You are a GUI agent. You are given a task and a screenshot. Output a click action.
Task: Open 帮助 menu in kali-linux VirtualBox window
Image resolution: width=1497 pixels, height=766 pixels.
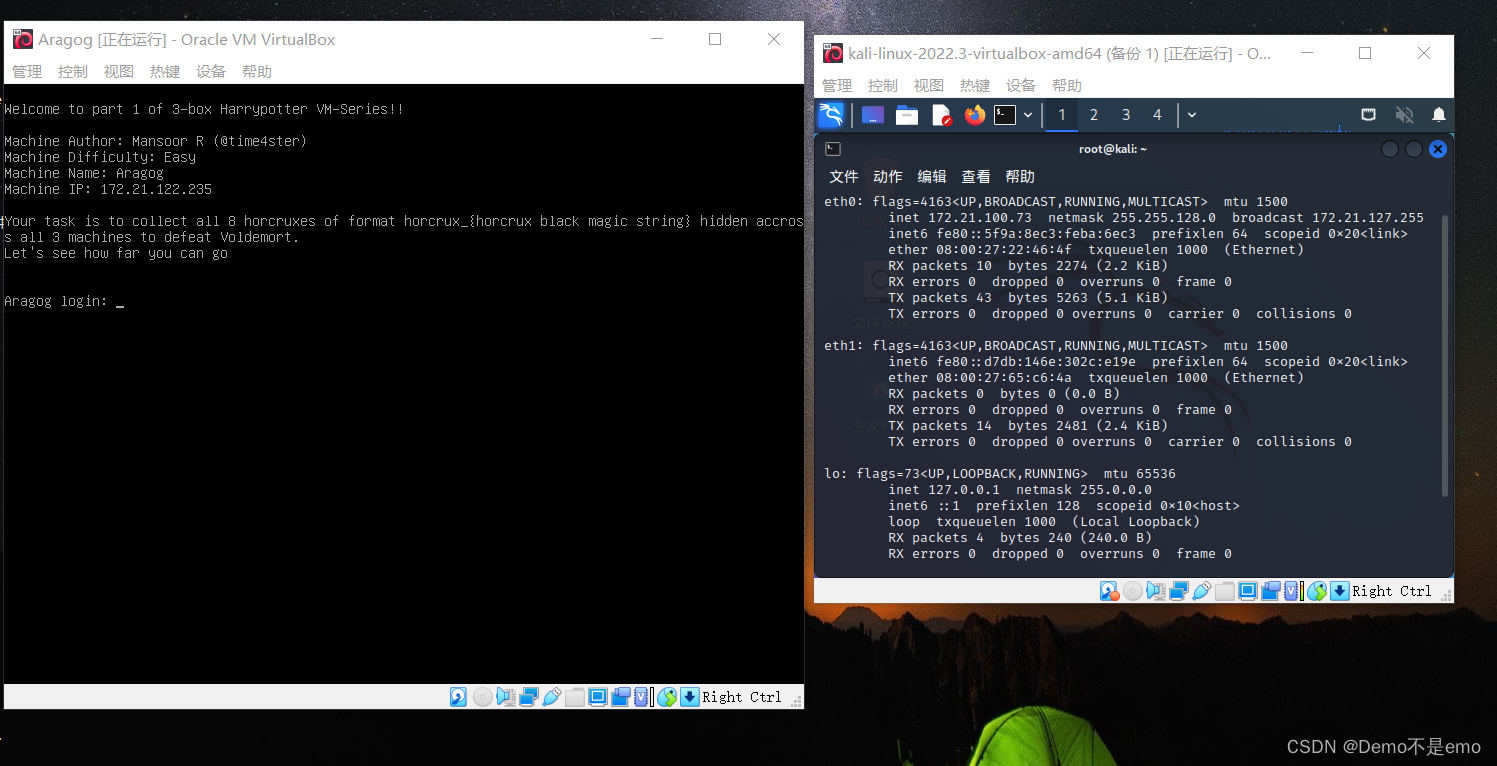[x=1067, y=86]
